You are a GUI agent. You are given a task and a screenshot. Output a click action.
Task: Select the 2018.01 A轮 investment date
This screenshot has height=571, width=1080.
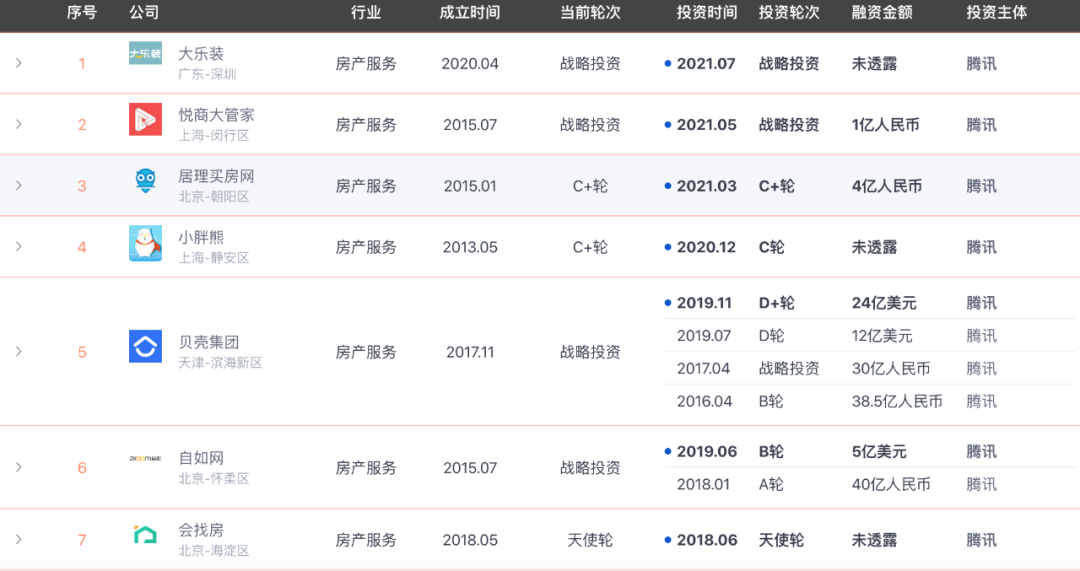click(x=703, y=485)
